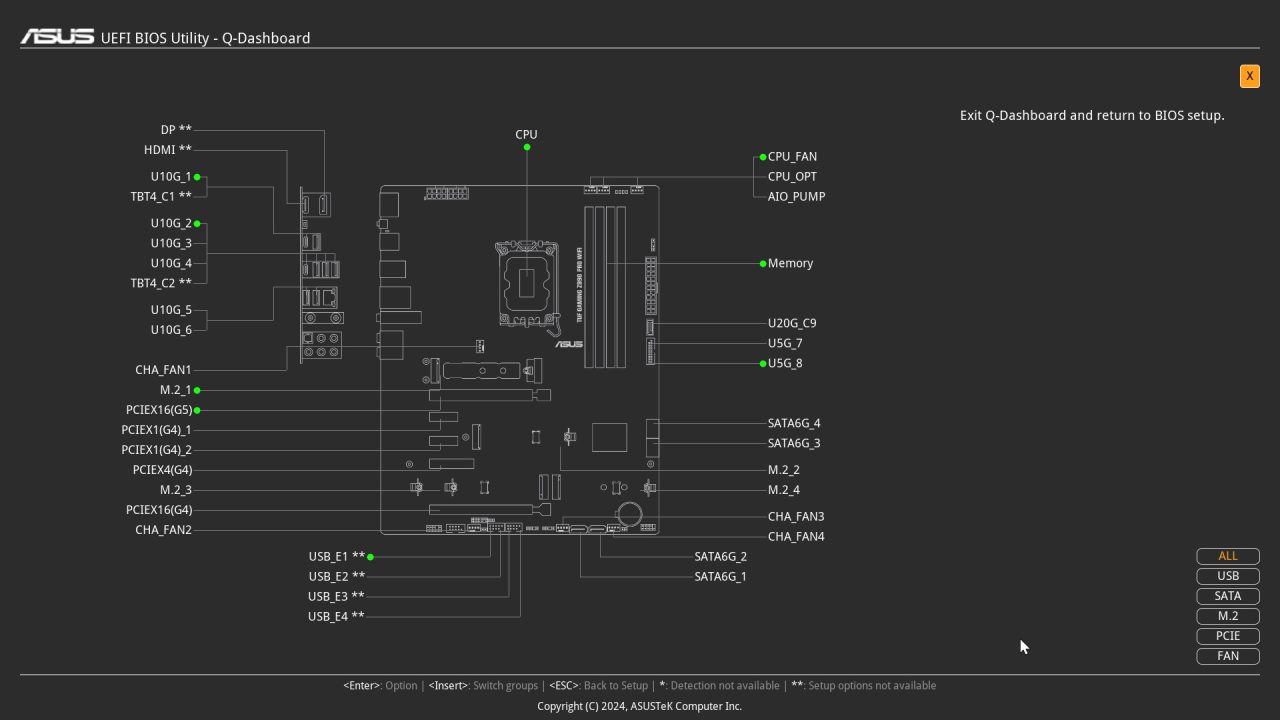Select the ALL filter button

[x=1228, y=556]
